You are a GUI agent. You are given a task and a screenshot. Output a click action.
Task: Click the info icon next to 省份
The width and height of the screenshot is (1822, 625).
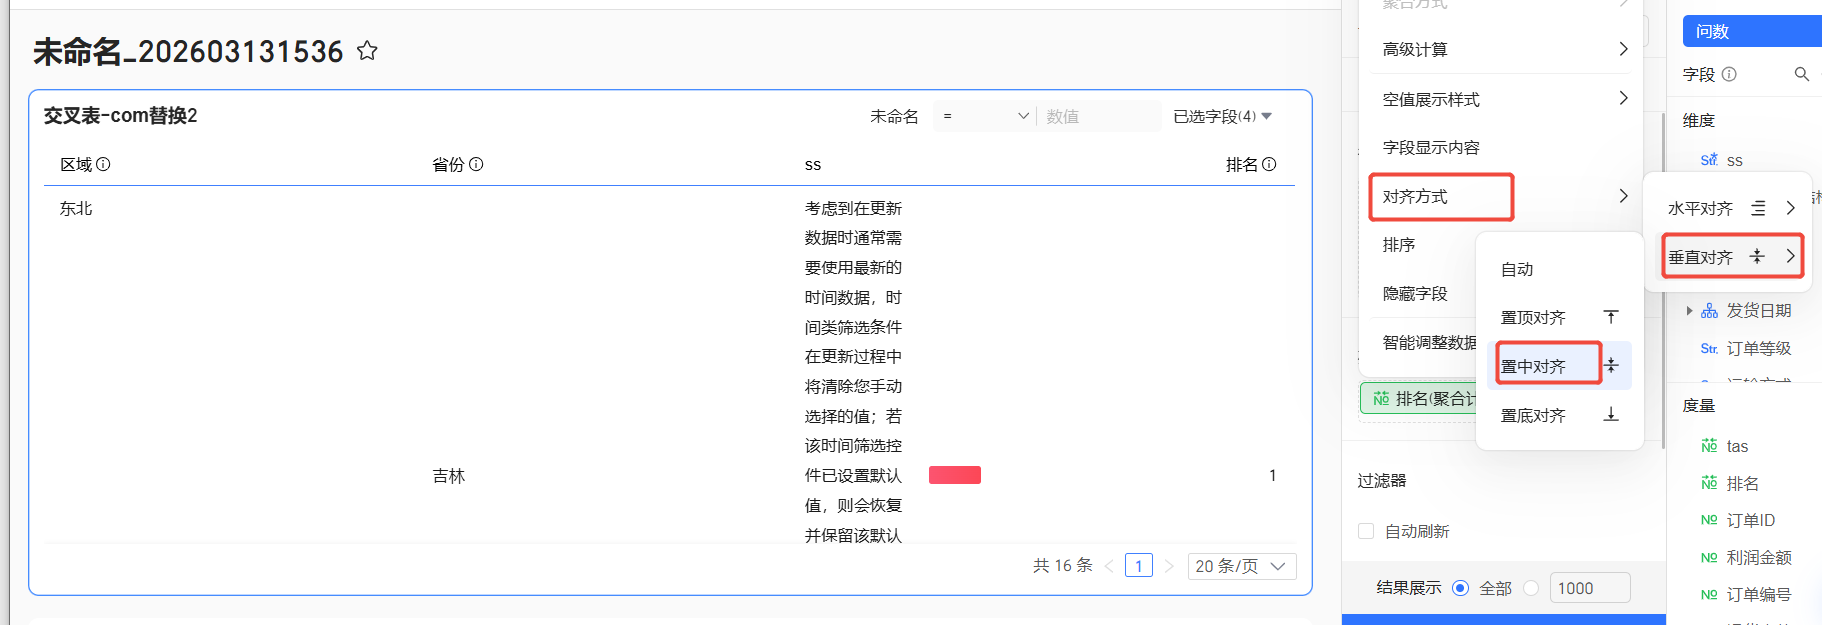[x=476, y=164]
